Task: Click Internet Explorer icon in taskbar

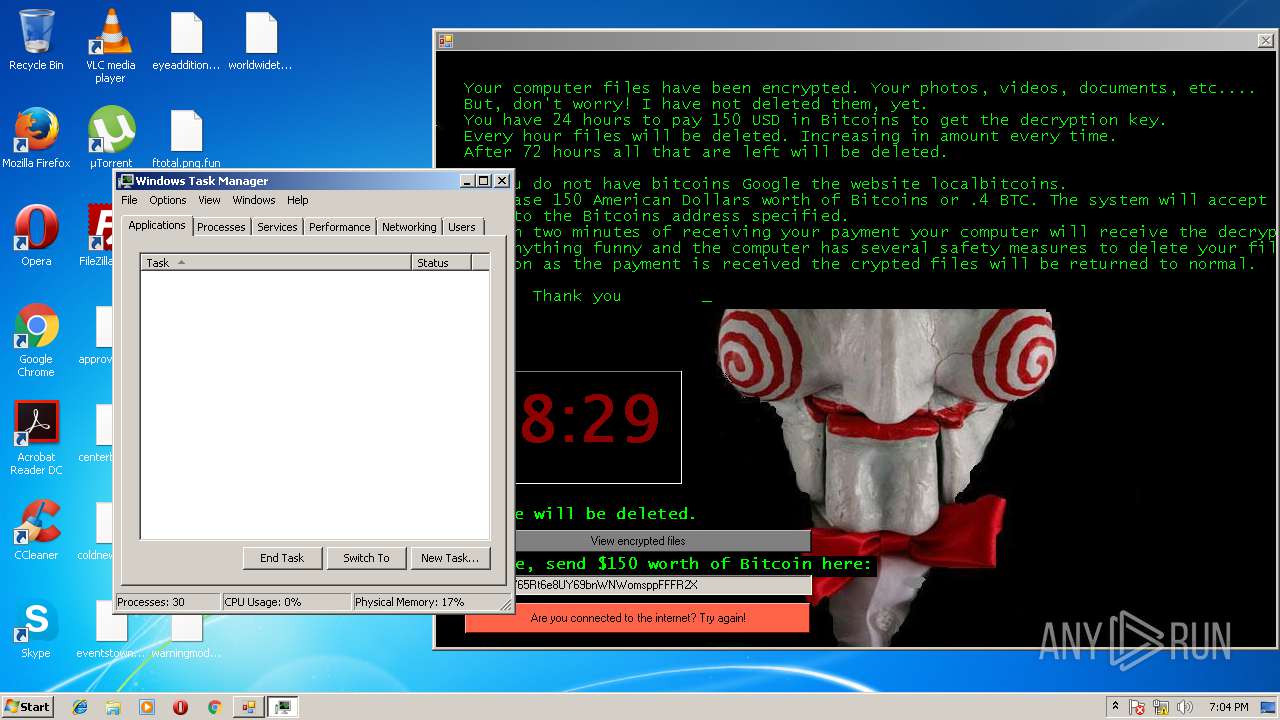Action: (x=80, y=707)
